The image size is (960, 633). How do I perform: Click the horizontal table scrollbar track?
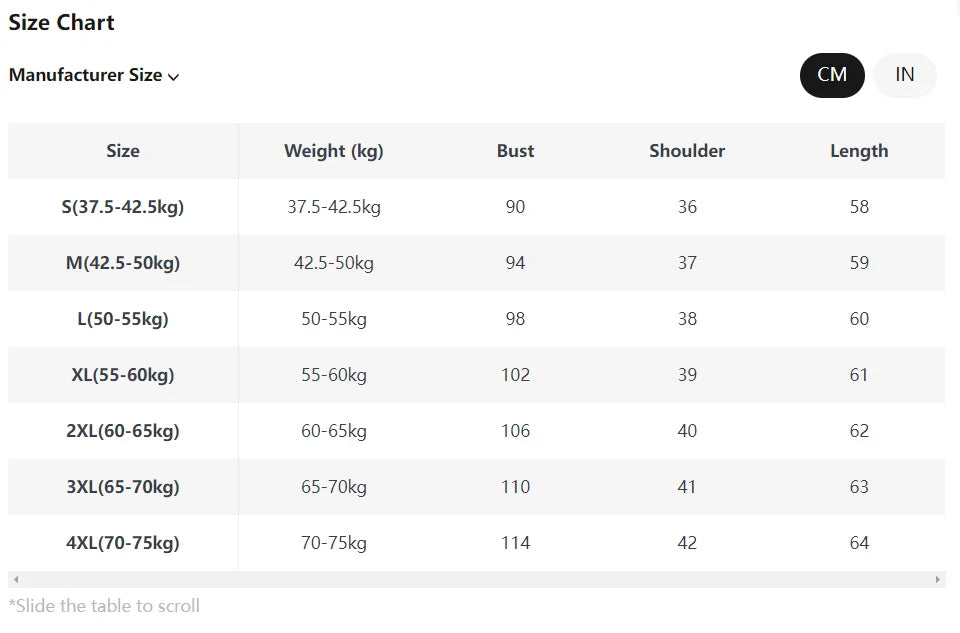click(476, 580)
